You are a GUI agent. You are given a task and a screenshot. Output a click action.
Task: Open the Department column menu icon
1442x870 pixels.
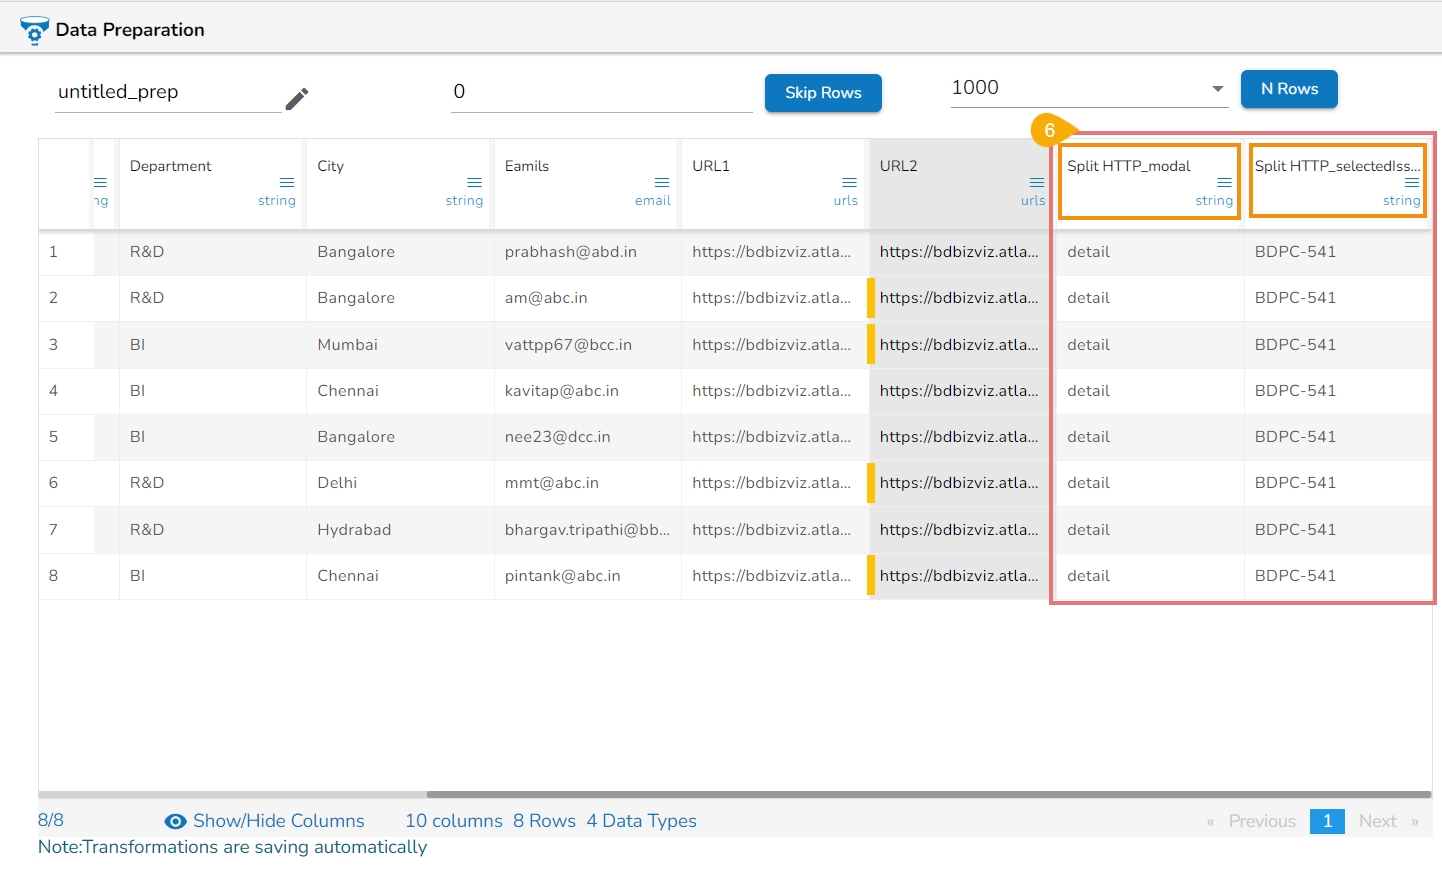click(x=287, y=182)
